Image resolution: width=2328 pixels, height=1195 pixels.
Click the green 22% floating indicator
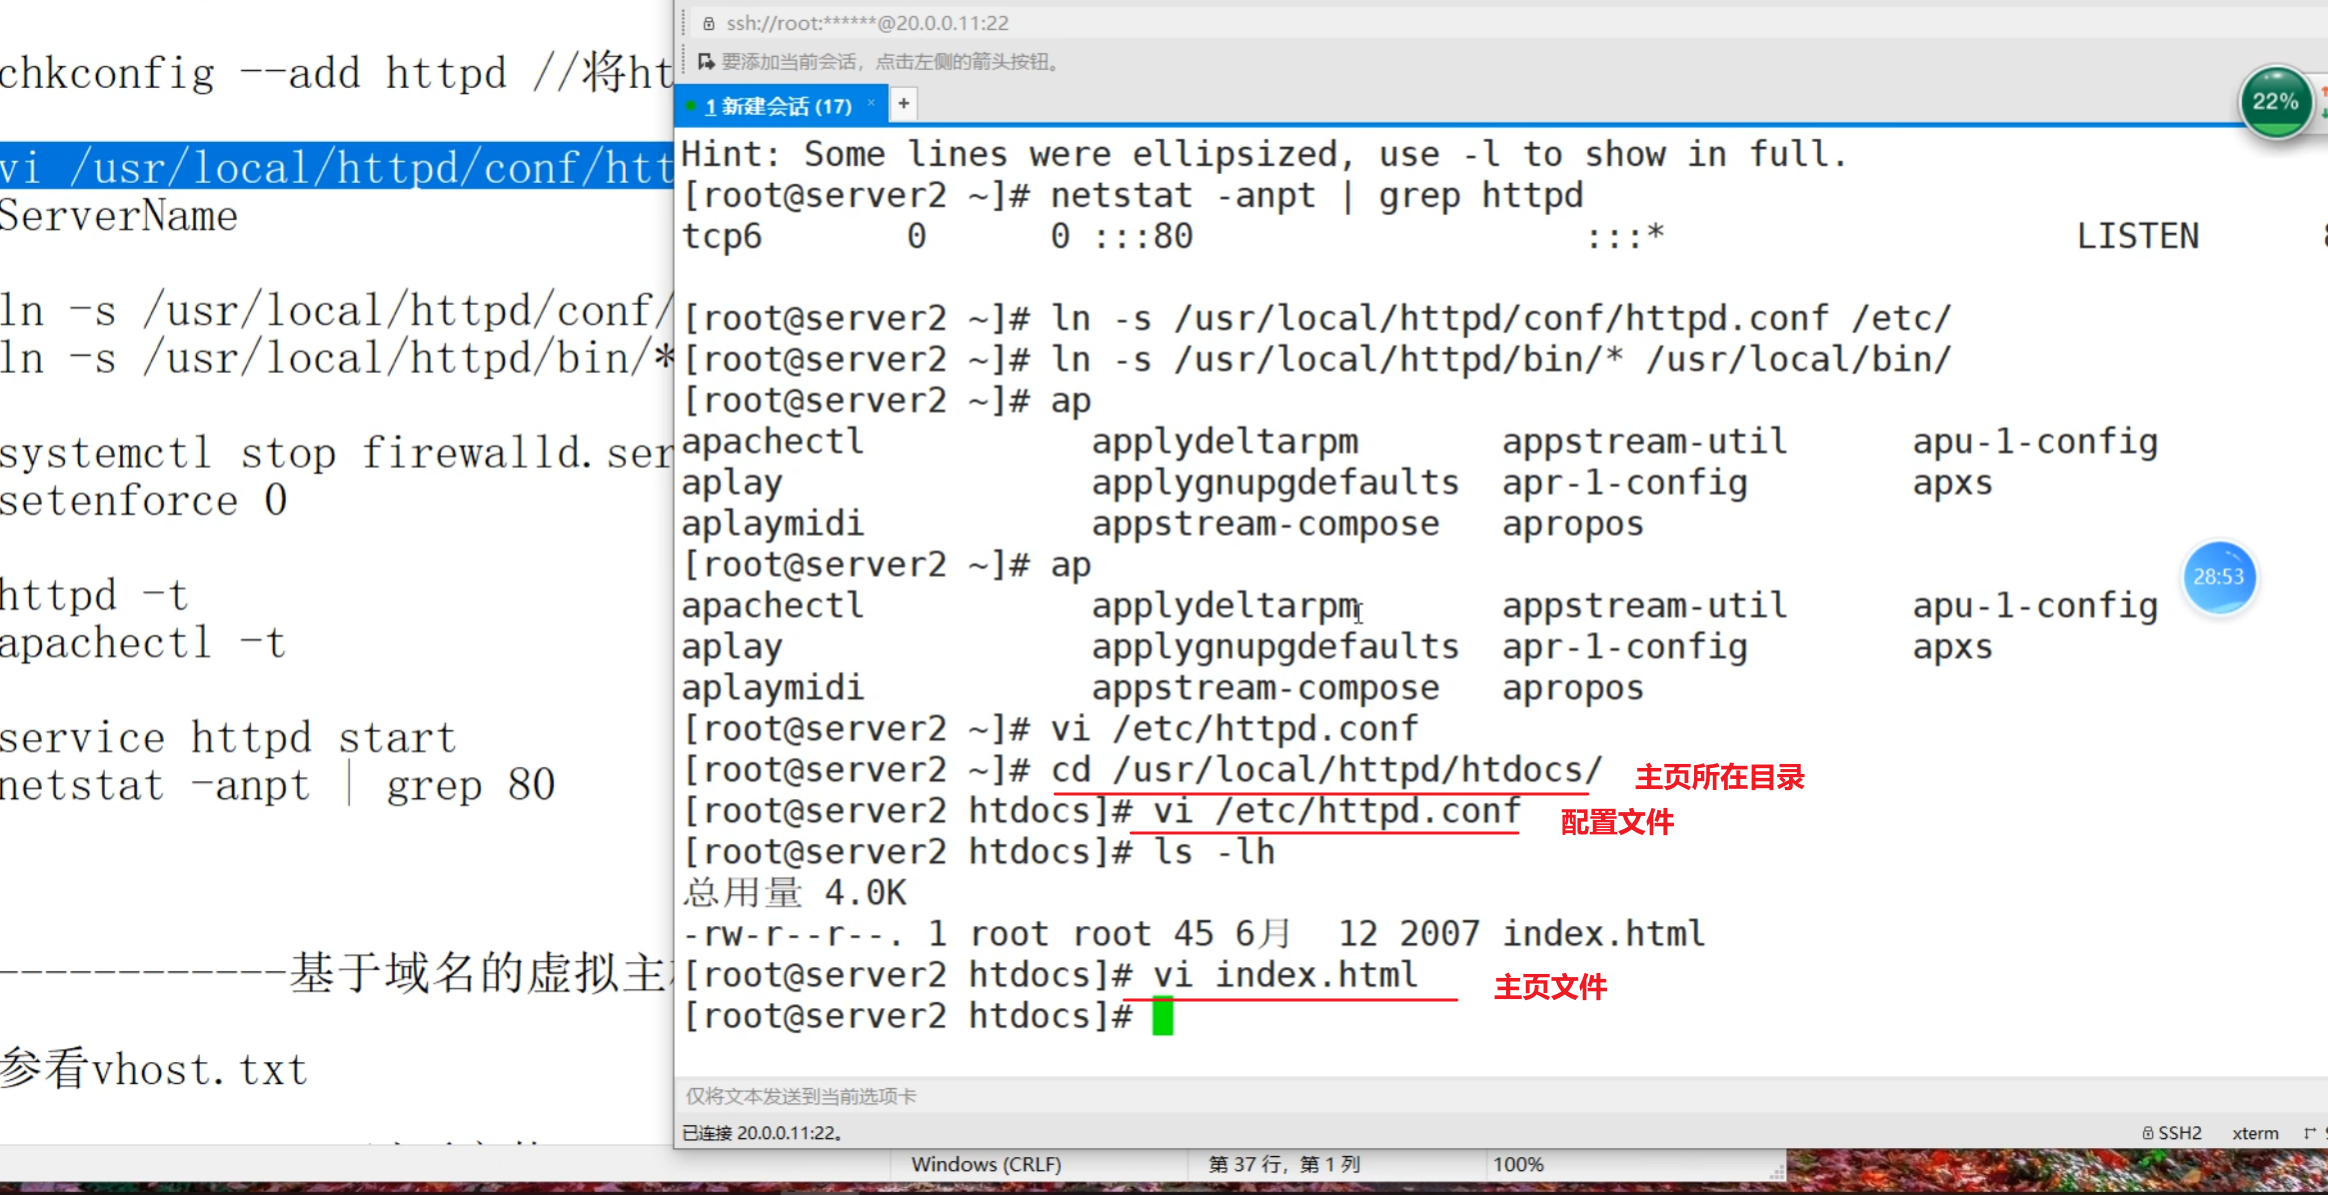(2276, 102)
